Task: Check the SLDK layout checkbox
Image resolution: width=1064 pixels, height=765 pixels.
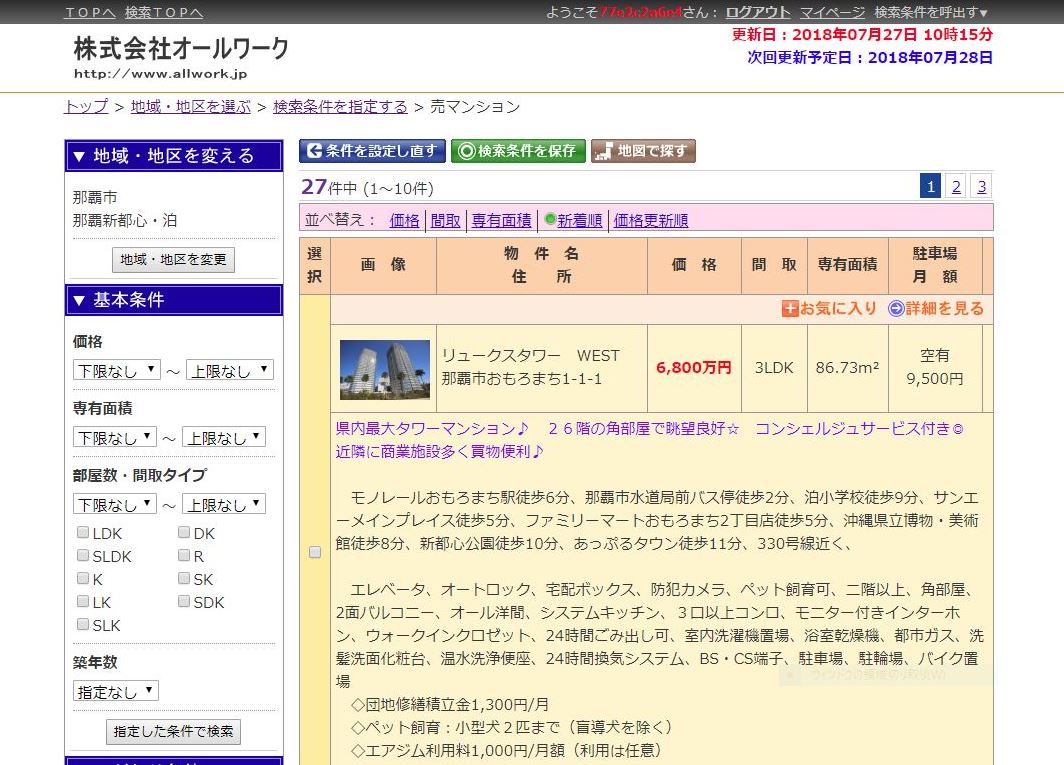Action: coord(83,555)
